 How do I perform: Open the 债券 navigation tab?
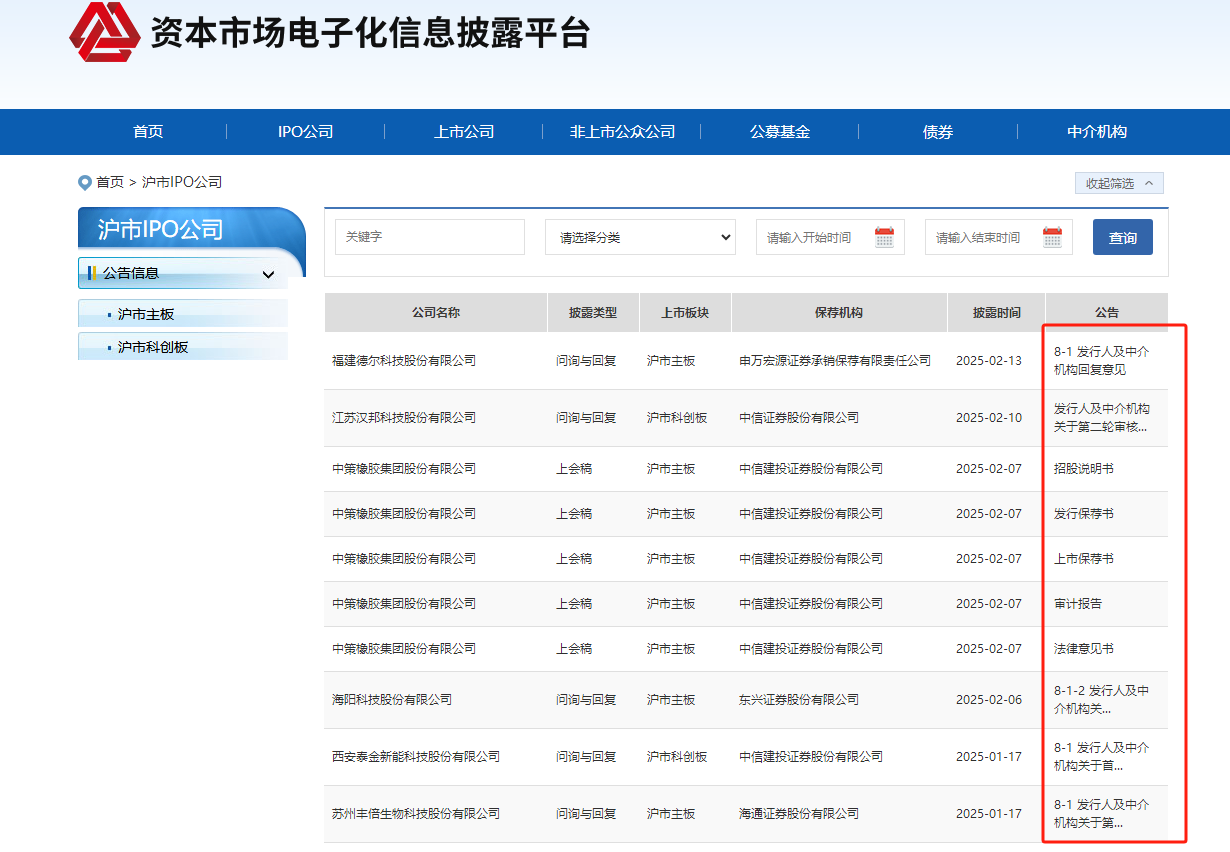[938, 132]
